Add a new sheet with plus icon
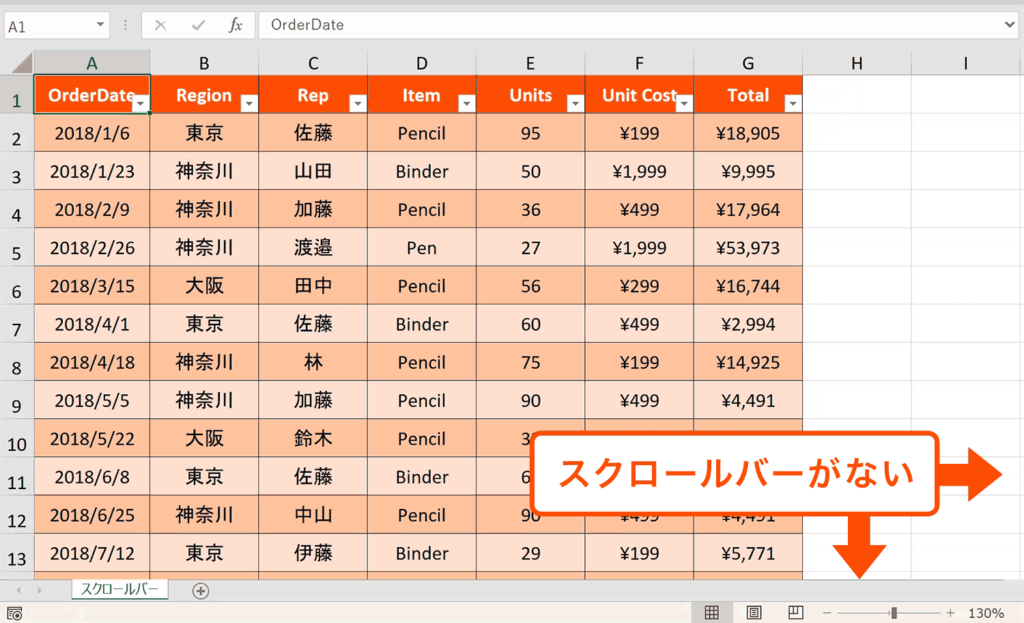The height and width of the screenshot is (623, 1024). (200, 591)
